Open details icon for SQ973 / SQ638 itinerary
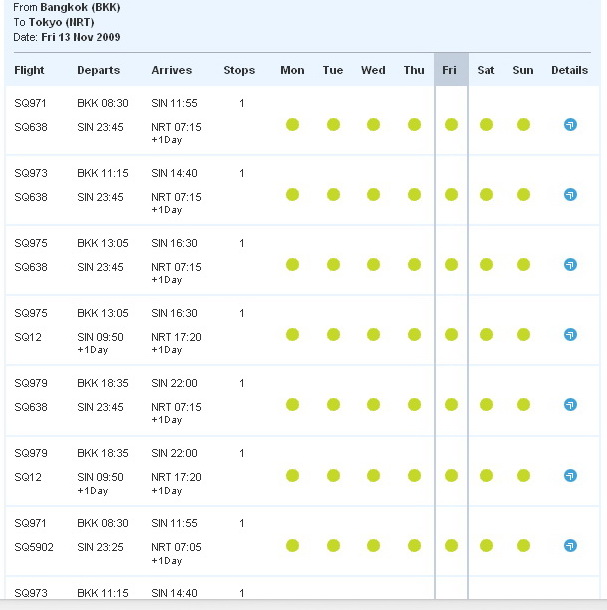Image resolution: width=607 pixels, height=610 pixels. 570,195
